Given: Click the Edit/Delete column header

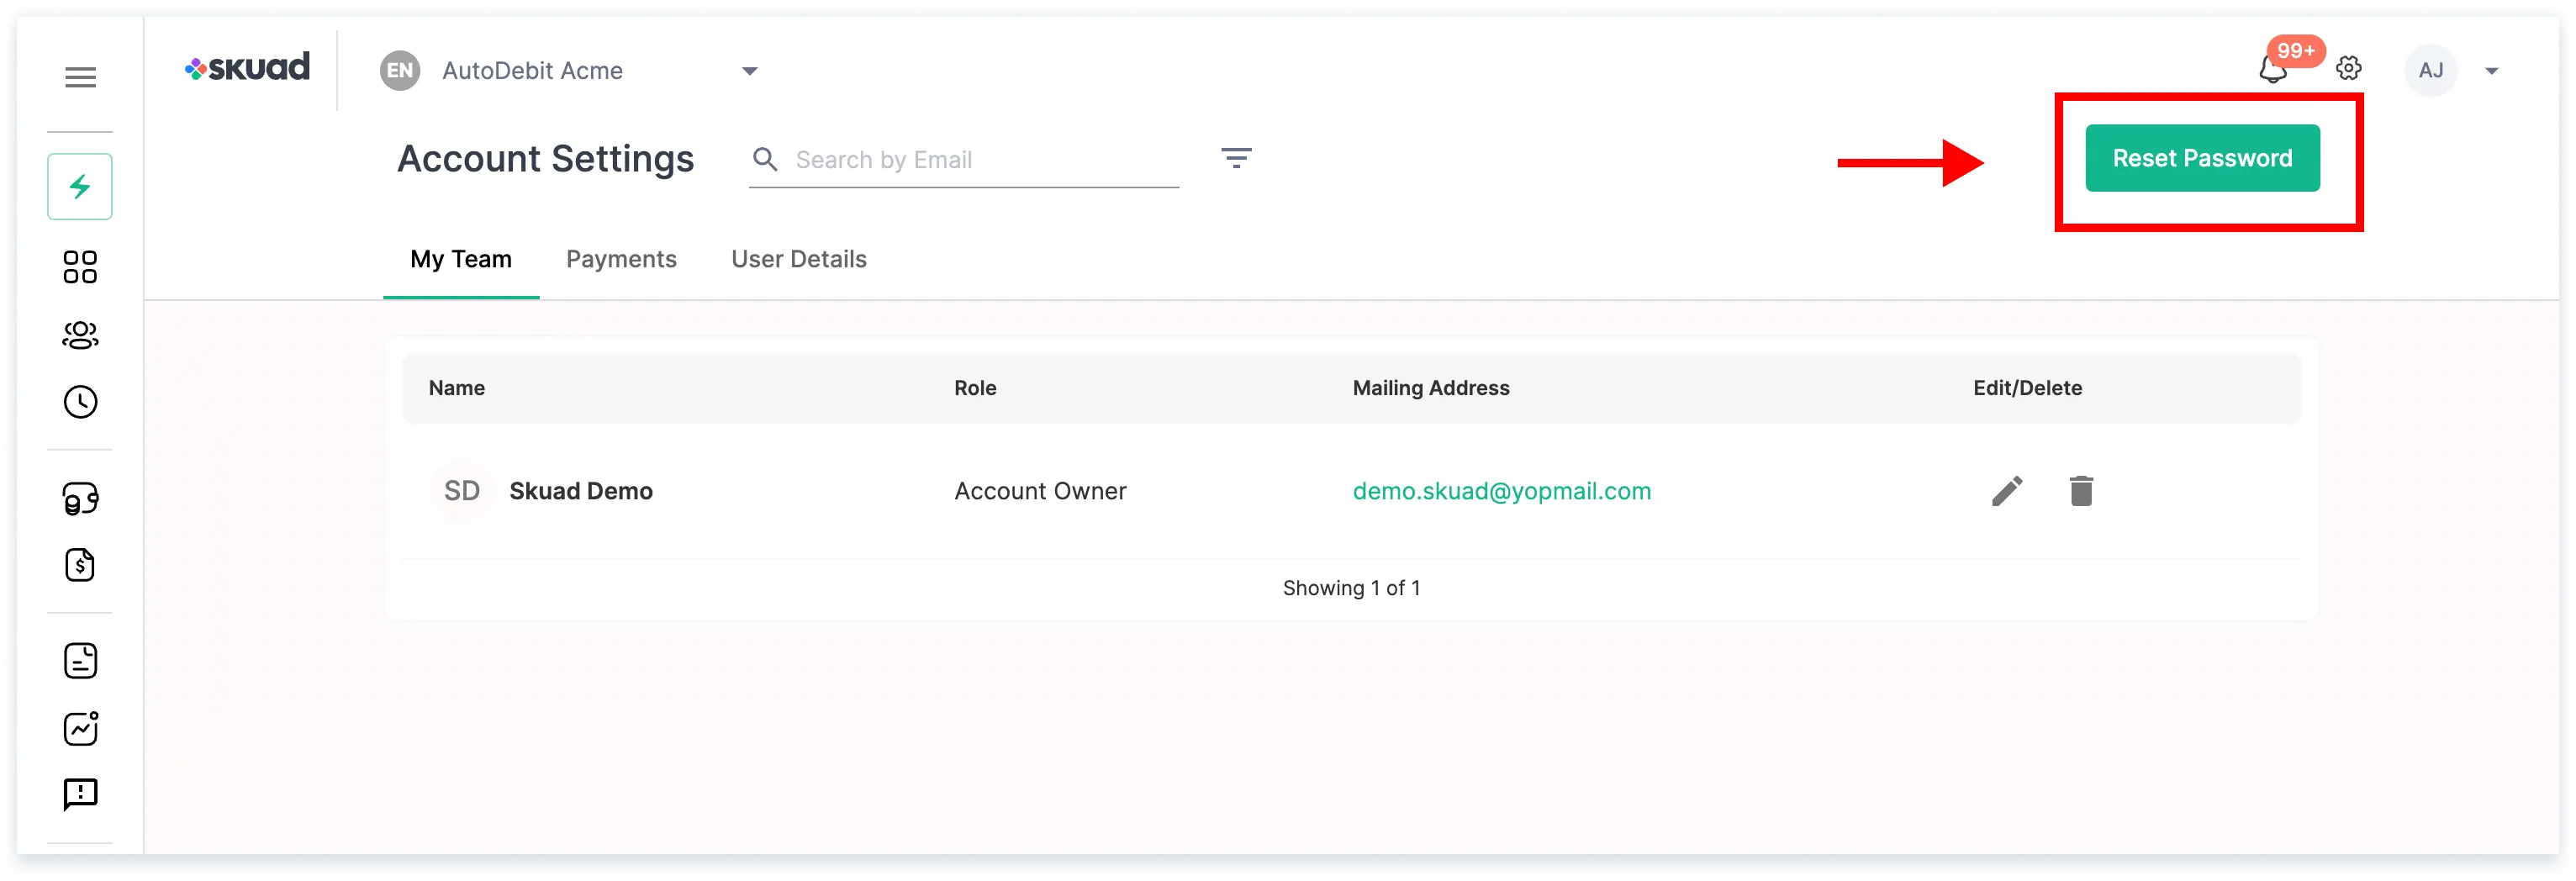Looking at the screenshot, I should tap(2027, 388).
